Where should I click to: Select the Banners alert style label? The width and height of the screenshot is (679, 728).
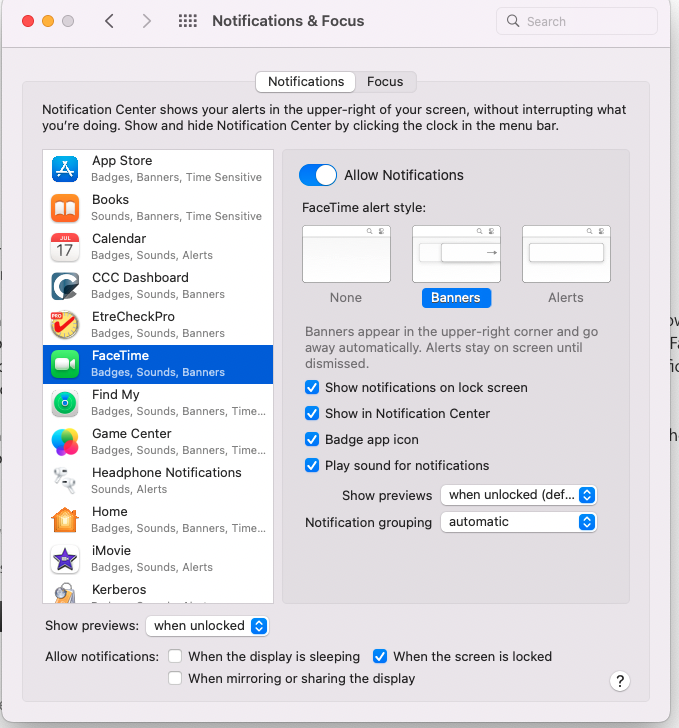456,298
